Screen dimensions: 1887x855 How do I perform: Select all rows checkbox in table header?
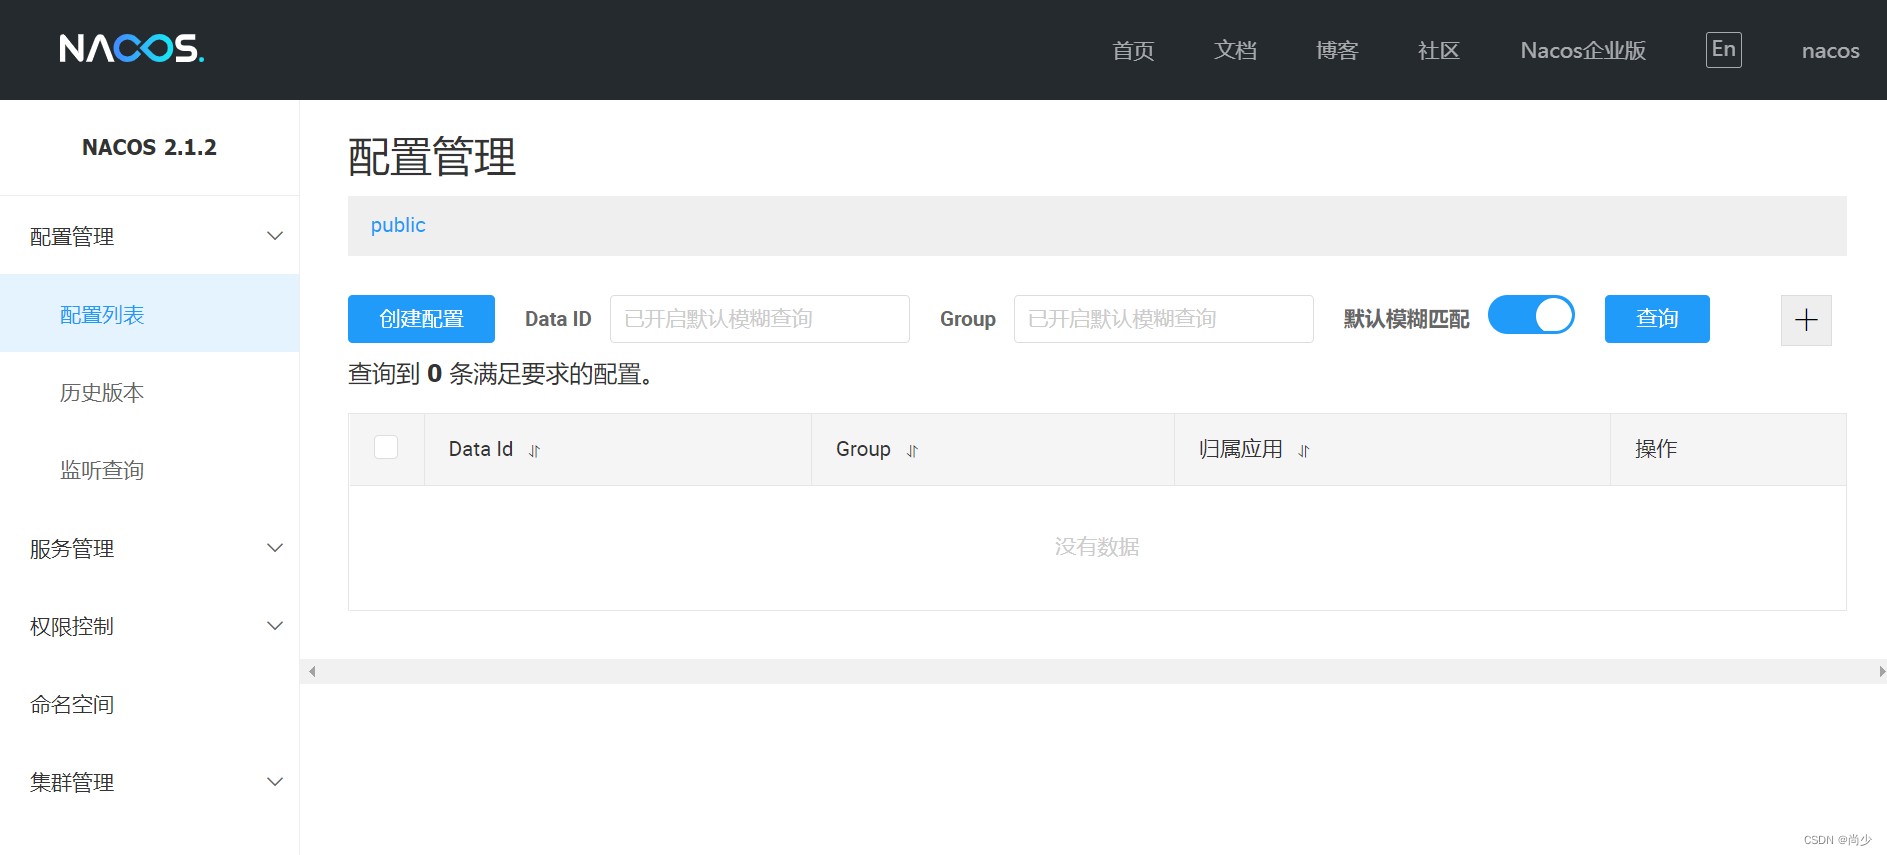(386, 447)
